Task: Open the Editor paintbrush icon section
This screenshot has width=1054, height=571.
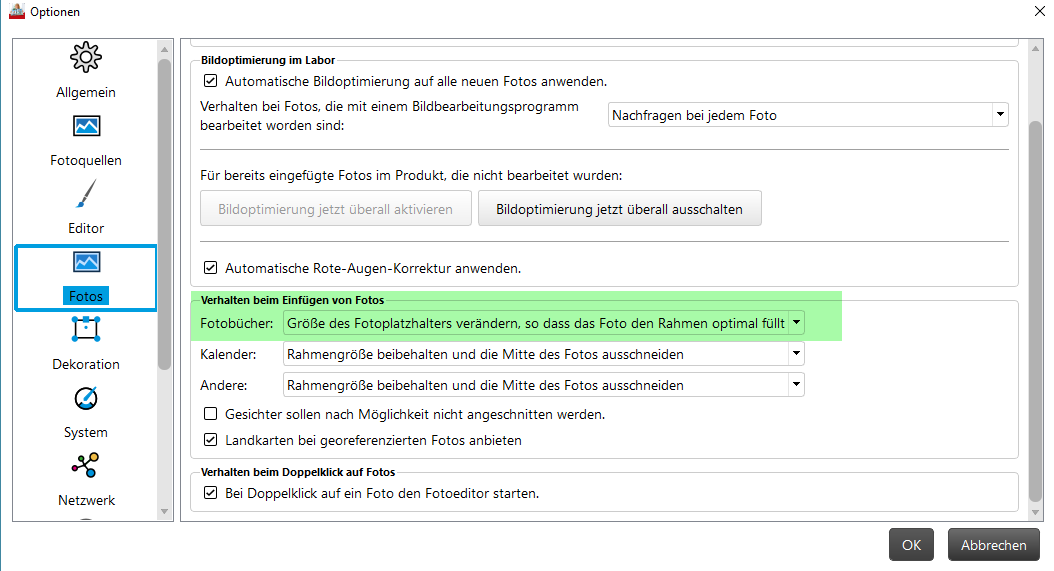Action: [x=86, y=194]
